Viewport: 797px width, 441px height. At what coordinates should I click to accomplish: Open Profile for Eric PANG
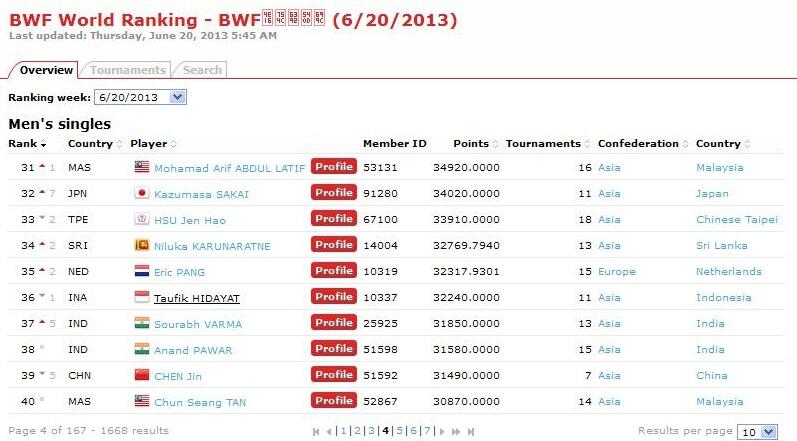click(334, 270)
